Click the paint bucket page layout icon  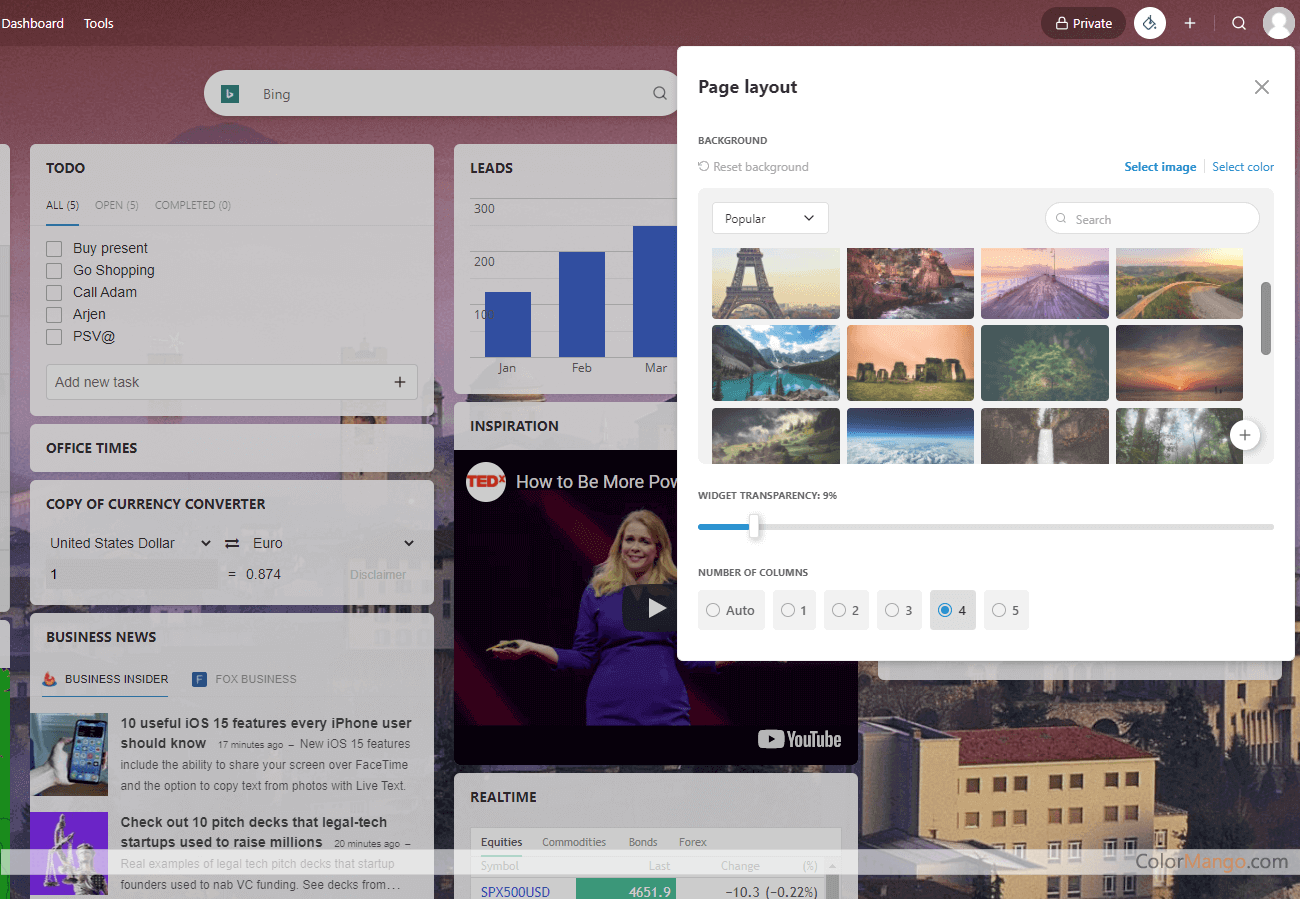coord(1150,23)
